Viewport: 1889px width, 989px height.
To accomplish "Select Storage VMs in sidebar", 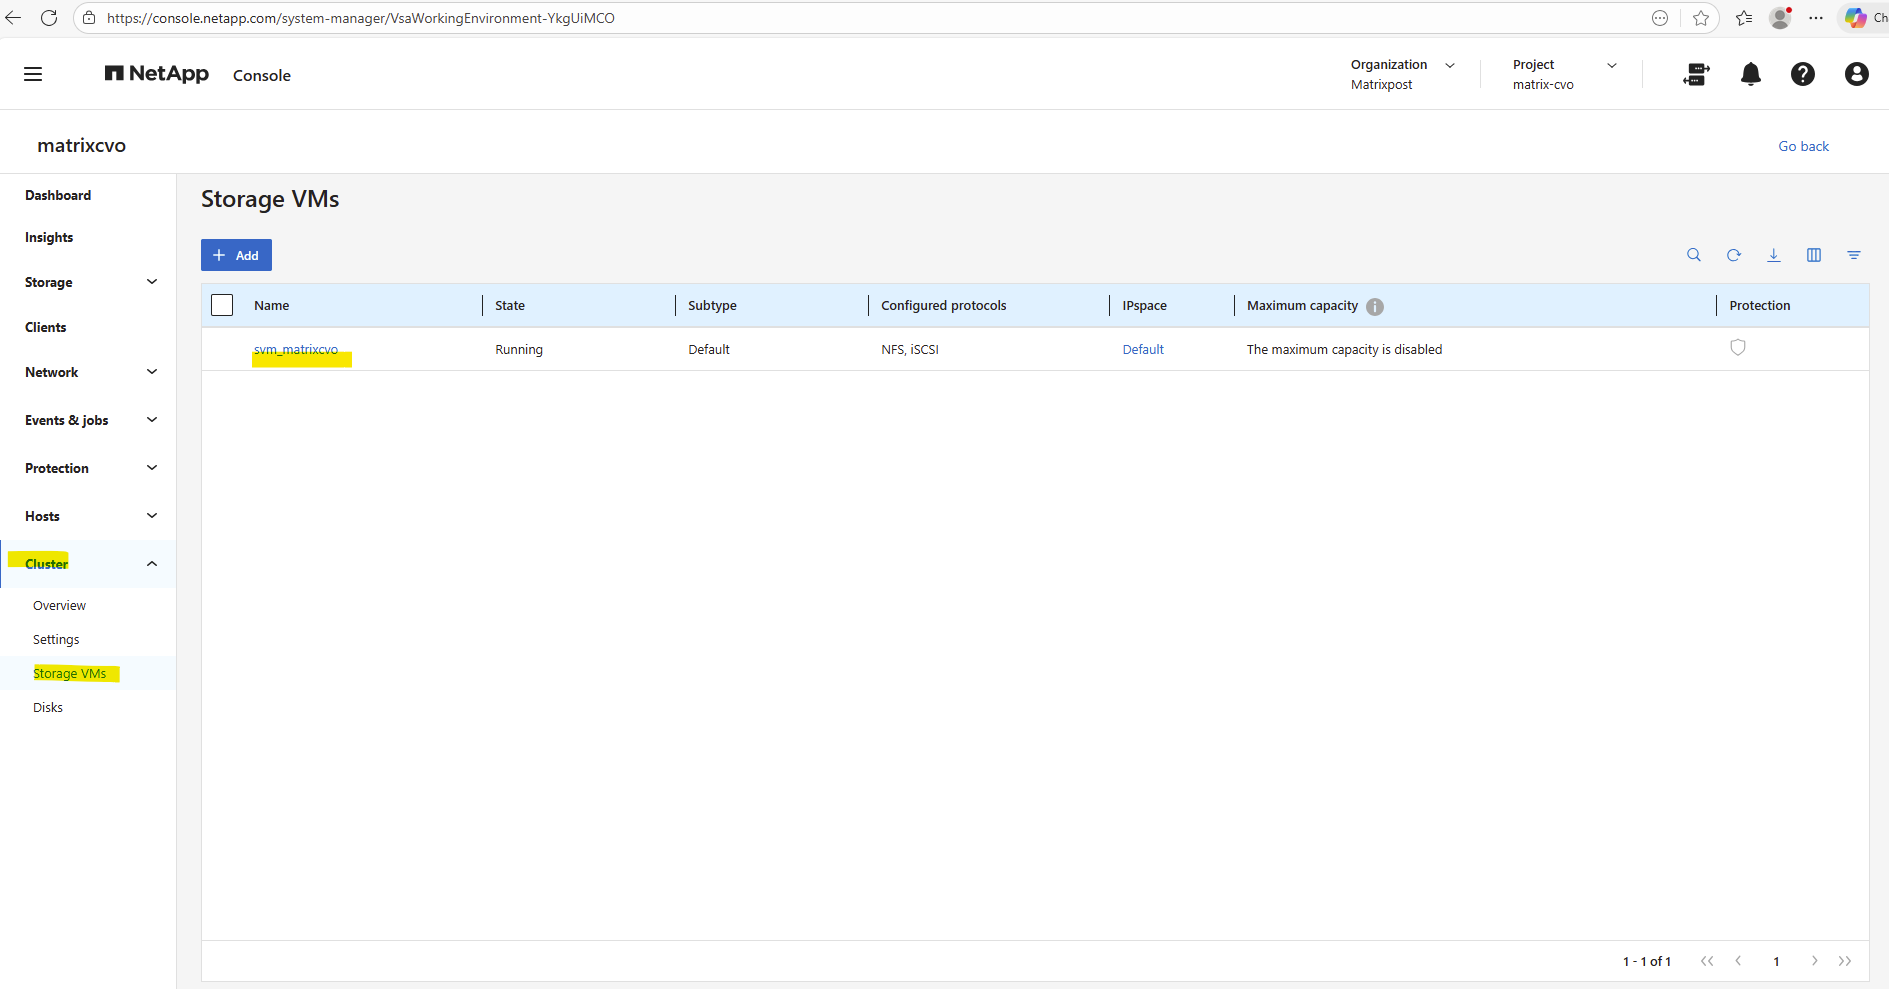I will click(x=70, y=673).
